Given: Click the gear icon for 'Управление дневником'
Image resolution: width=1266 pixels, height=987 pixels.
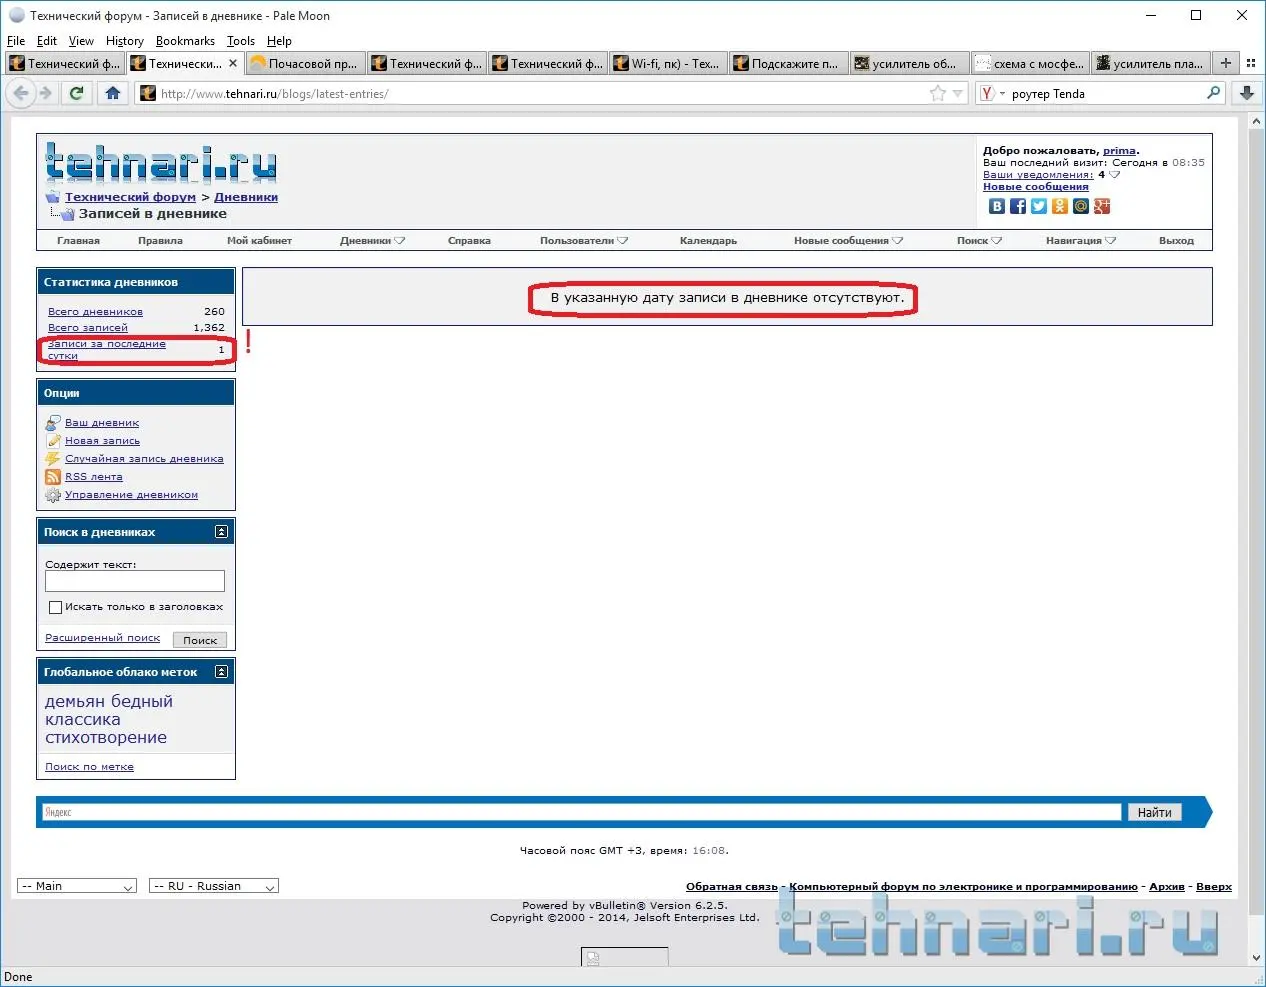Looking at the screenshot, I should point(53,495).
